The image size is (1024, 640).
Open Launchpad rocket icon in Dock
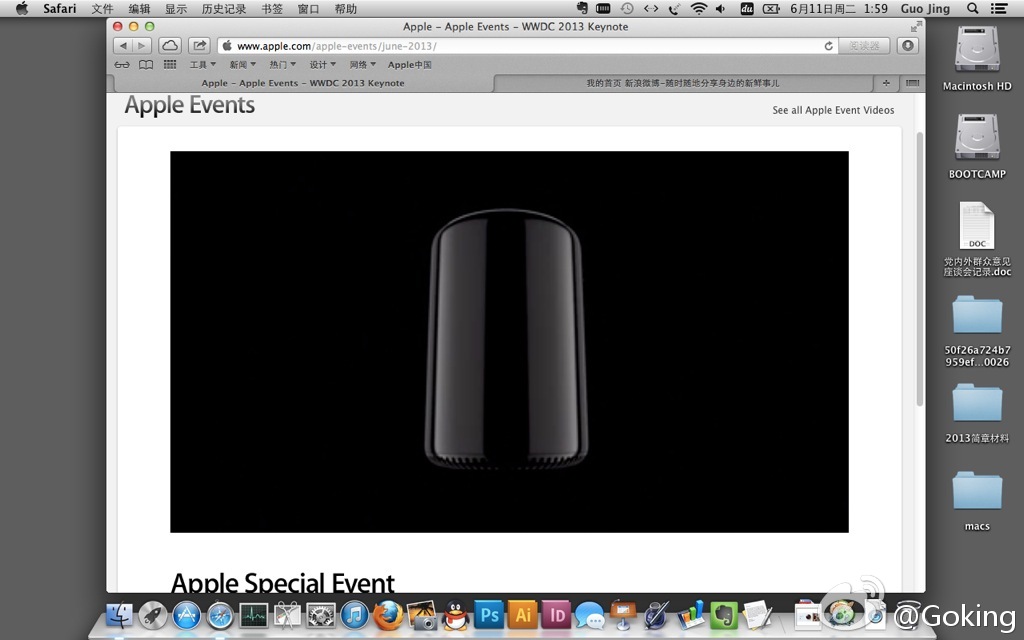click(x=153, y=615)
